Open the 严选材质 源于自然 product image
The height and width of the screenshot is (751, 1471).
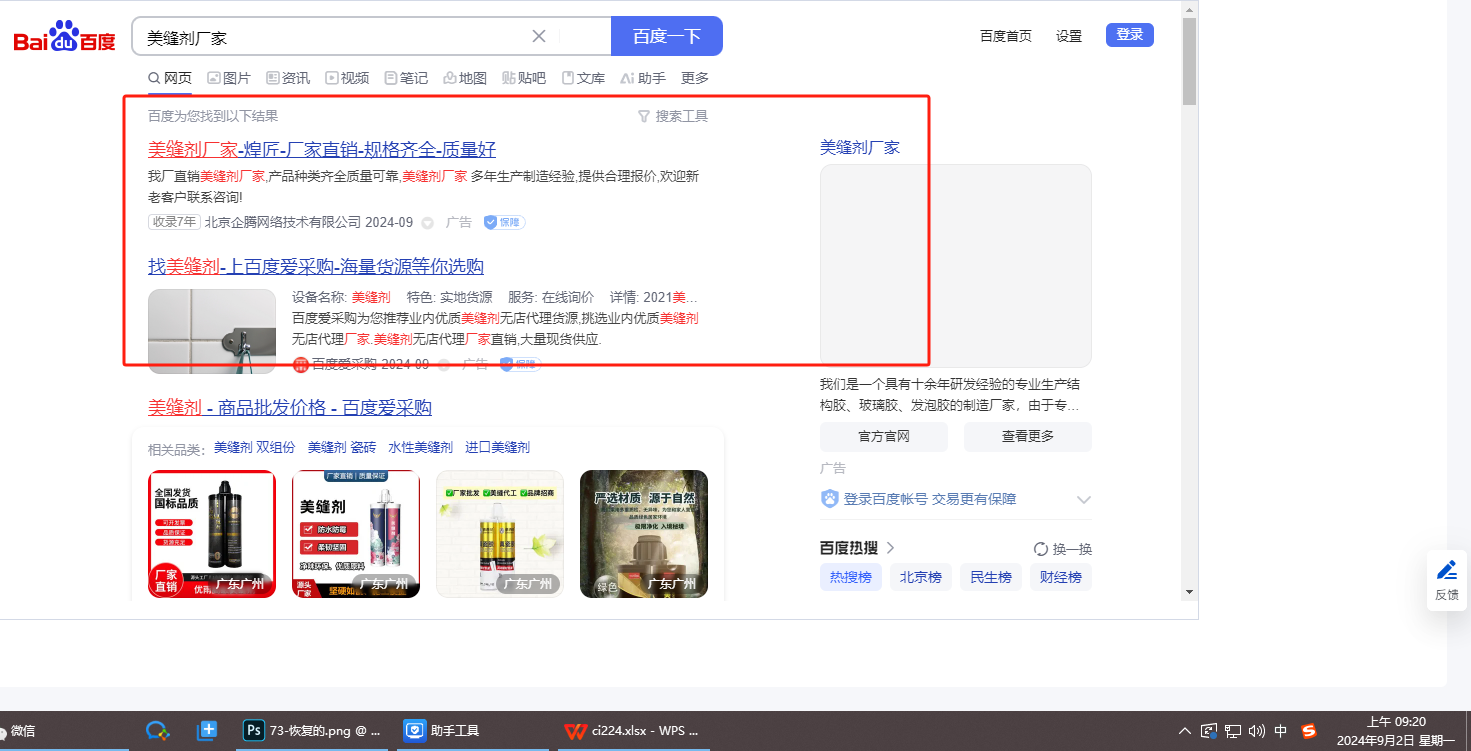click(644, 534)
